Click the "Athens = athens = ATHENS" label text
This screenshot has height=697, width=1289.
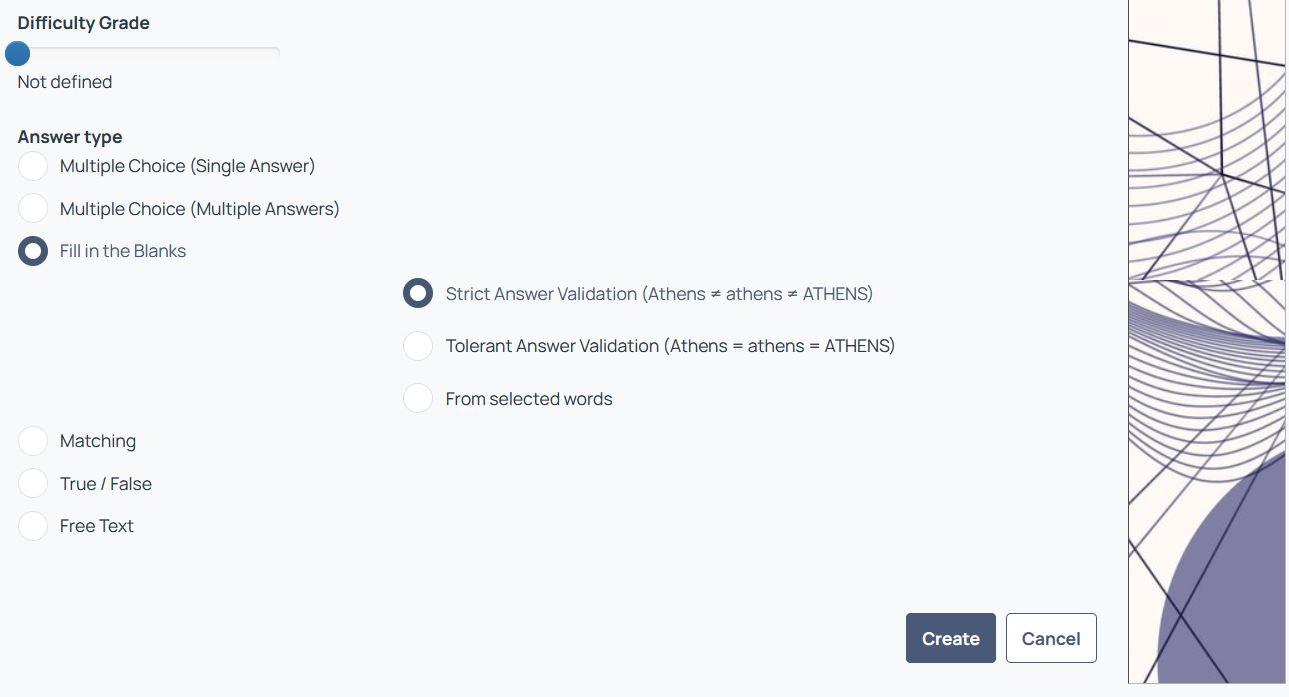tap(779, 346)
